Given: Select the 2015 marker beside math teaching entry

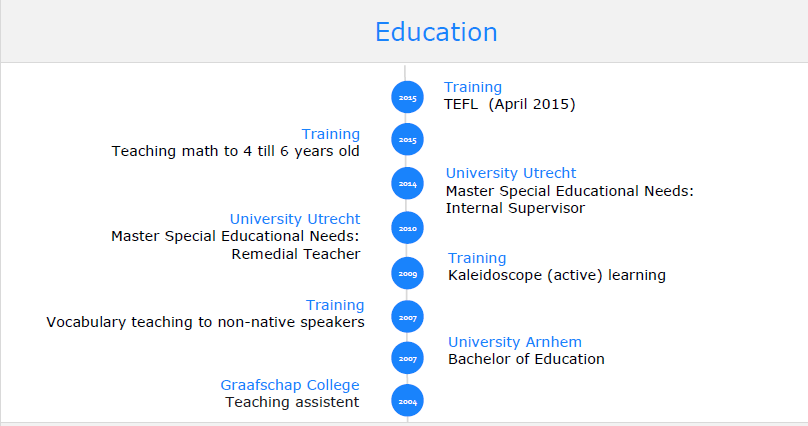Looking at the screenshot, I should (x=407, y=140).
